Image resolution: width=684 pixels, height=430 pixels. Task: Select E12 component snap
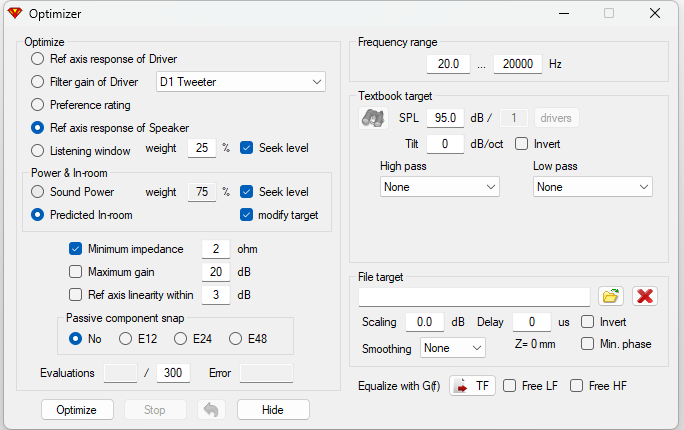(126, 339)
